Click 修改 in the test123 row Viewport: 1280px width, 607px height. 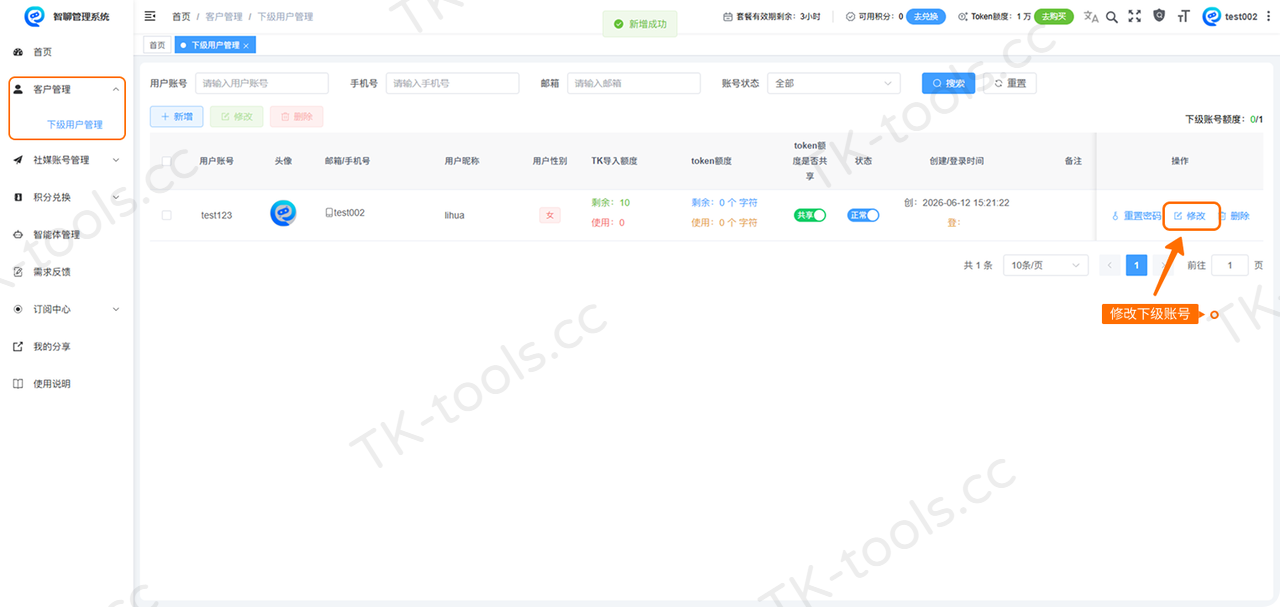[1190, 216]
